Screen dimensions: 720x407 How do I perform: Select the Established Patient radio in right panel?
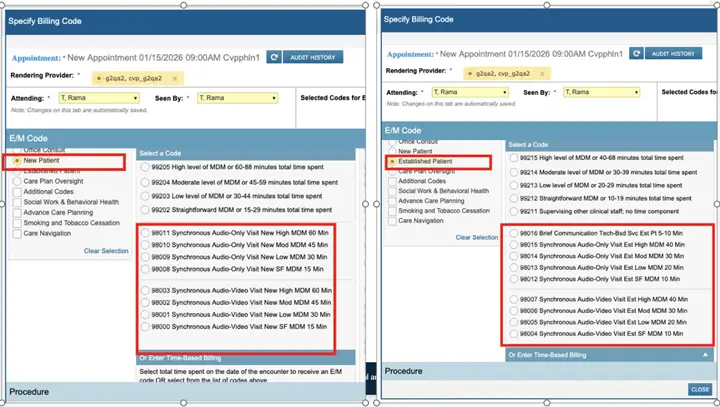tap(392, 161)
